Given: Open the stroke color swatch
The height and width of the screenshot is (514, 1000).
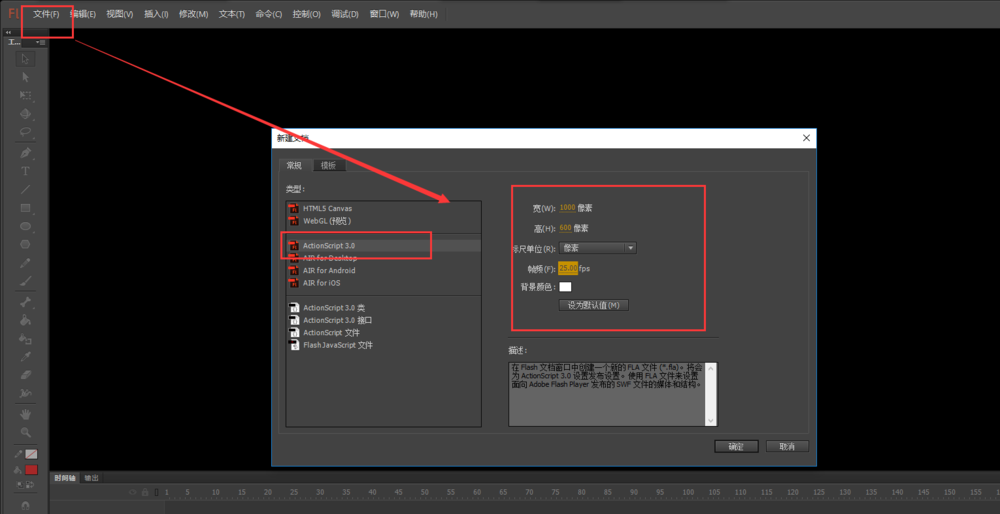Looking at the screenshot, I should pos(31,454).
